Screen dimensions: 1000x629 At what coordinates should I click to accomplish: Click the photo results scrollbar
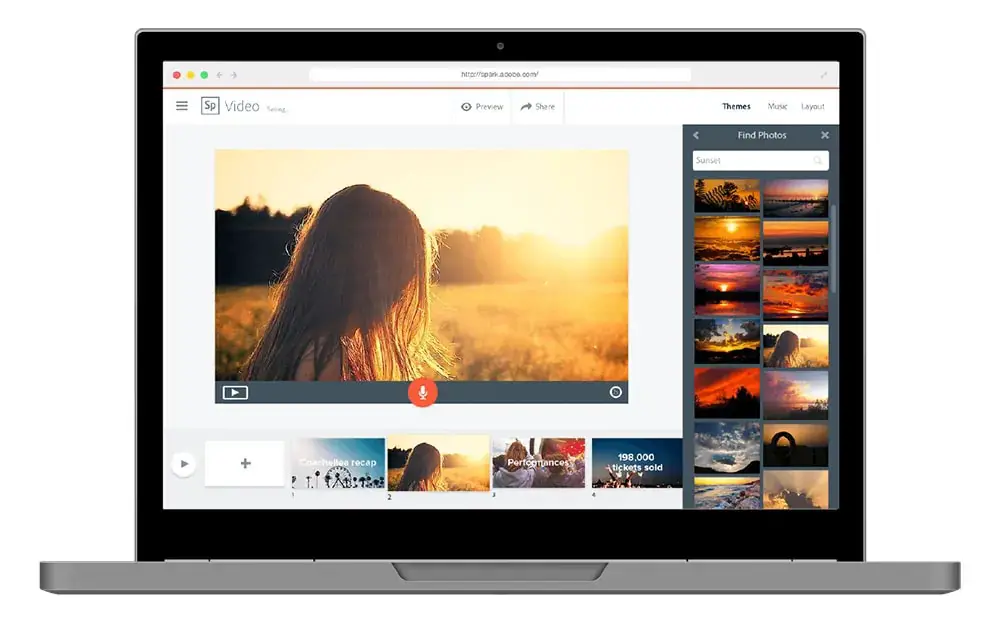[833, 249]
